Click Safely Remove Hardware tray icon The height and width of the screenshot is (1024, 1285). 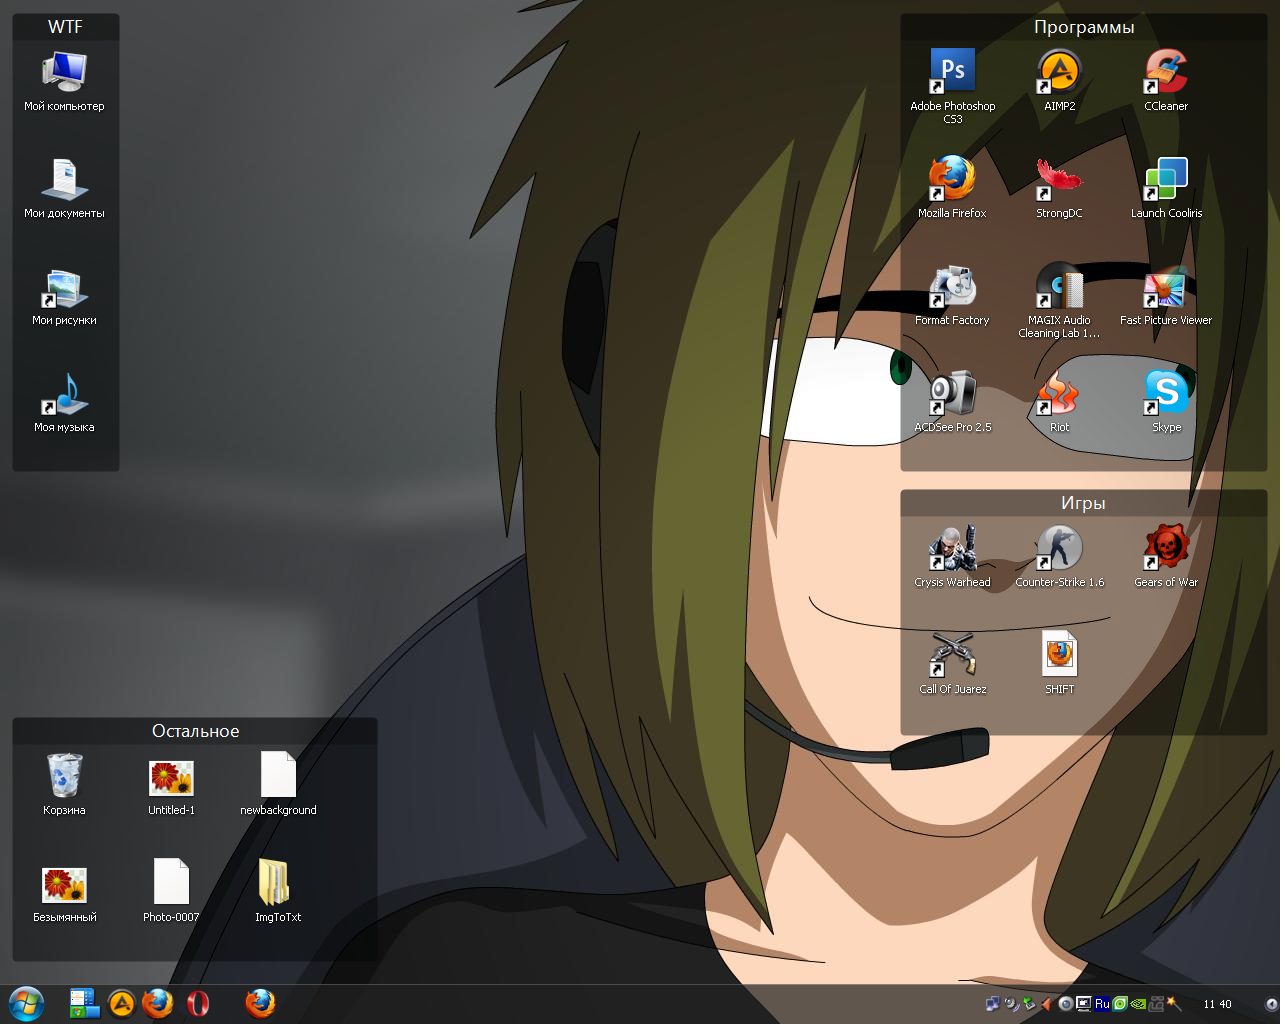pos(1029,1003)
